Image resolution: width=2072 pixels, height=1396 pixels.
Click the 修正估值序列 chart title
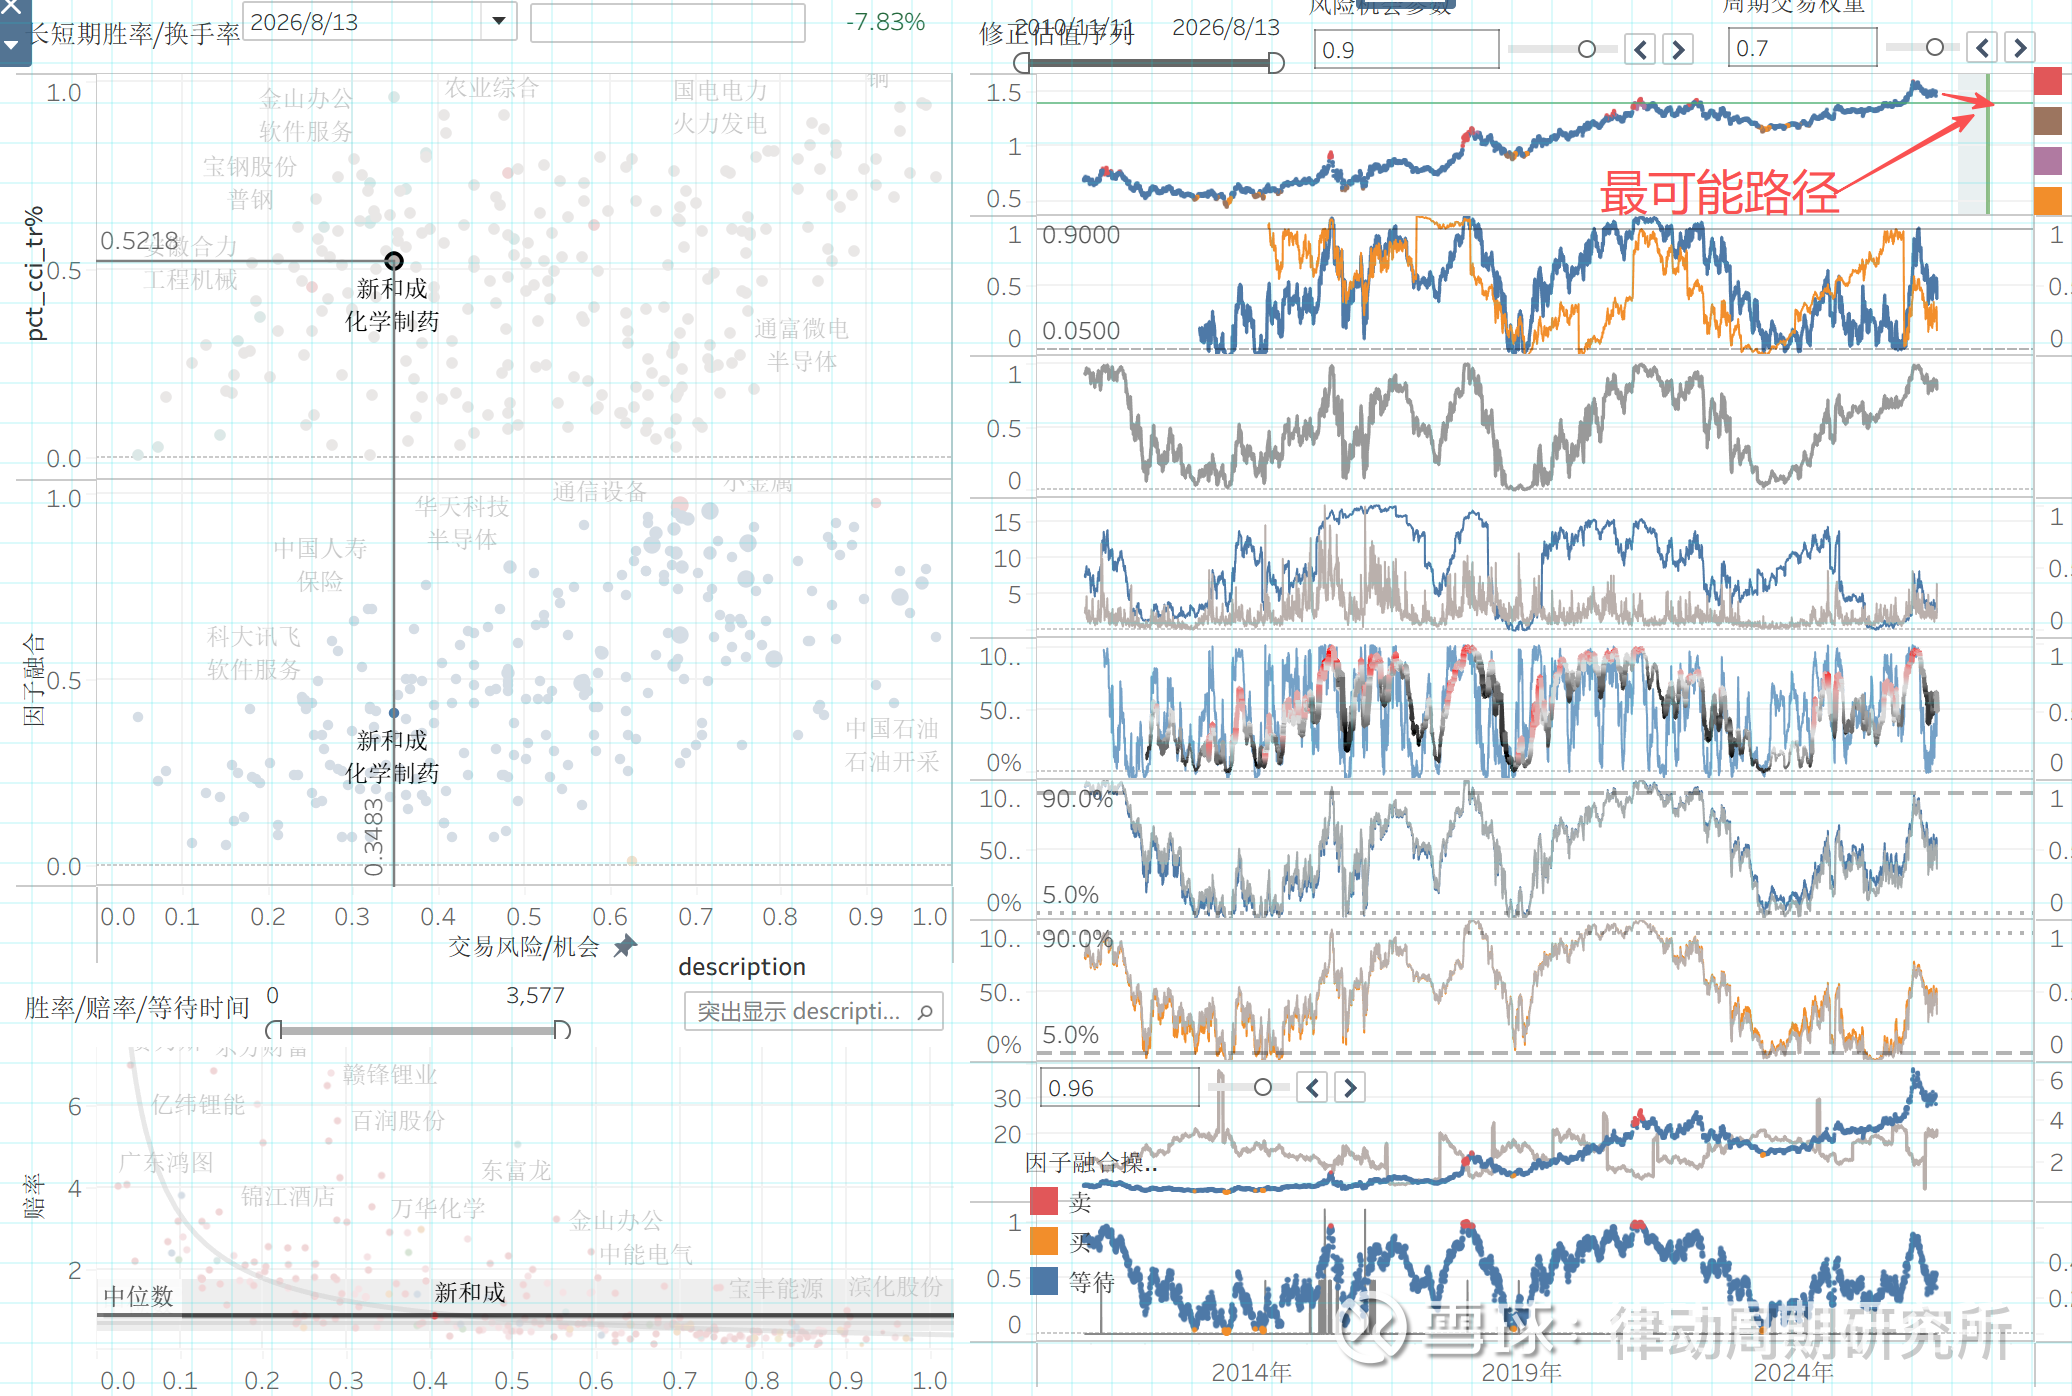[1057, 36]
